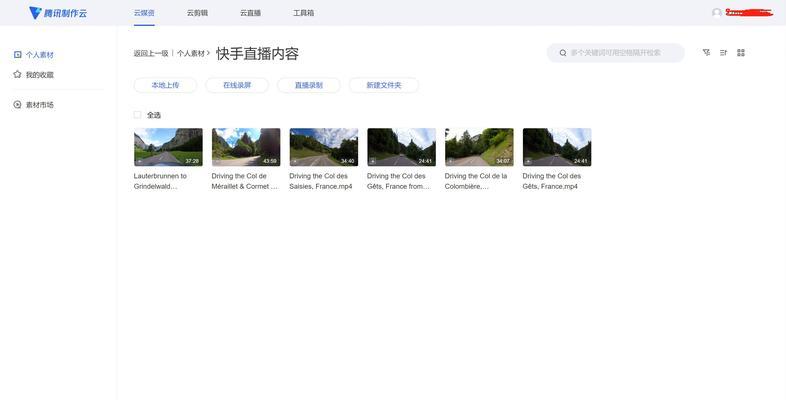Click file name Col des Saisies, France.mp4
Image resolution: width=786 pixels, height=400 pixels.
point(321,181)
